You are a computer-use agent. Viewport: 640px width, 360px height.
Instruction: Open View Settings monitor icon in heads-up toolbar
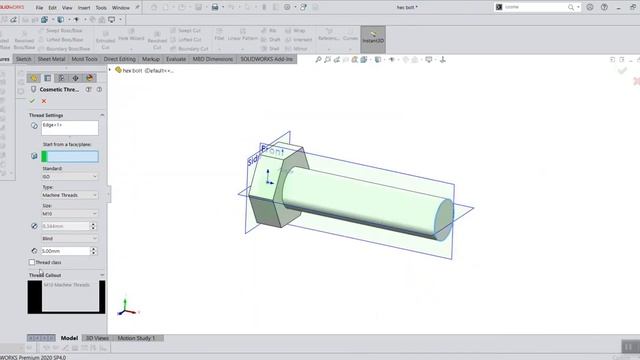coord(429,60)
